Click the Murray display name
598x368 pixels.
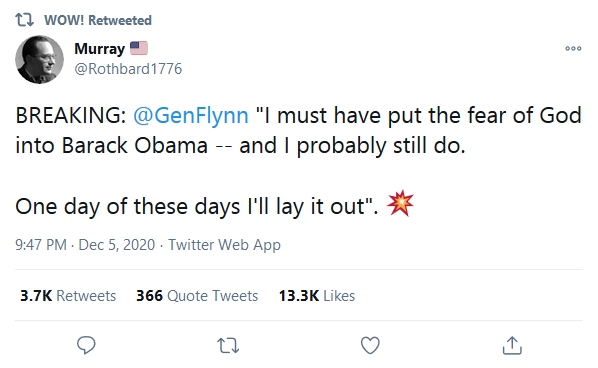pos(100,49)
